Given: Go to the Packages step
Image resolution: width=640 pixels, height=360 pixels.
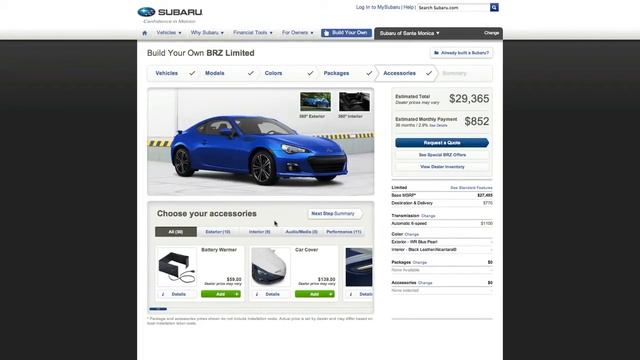Looking at the screenshot, I should (336, 73).
